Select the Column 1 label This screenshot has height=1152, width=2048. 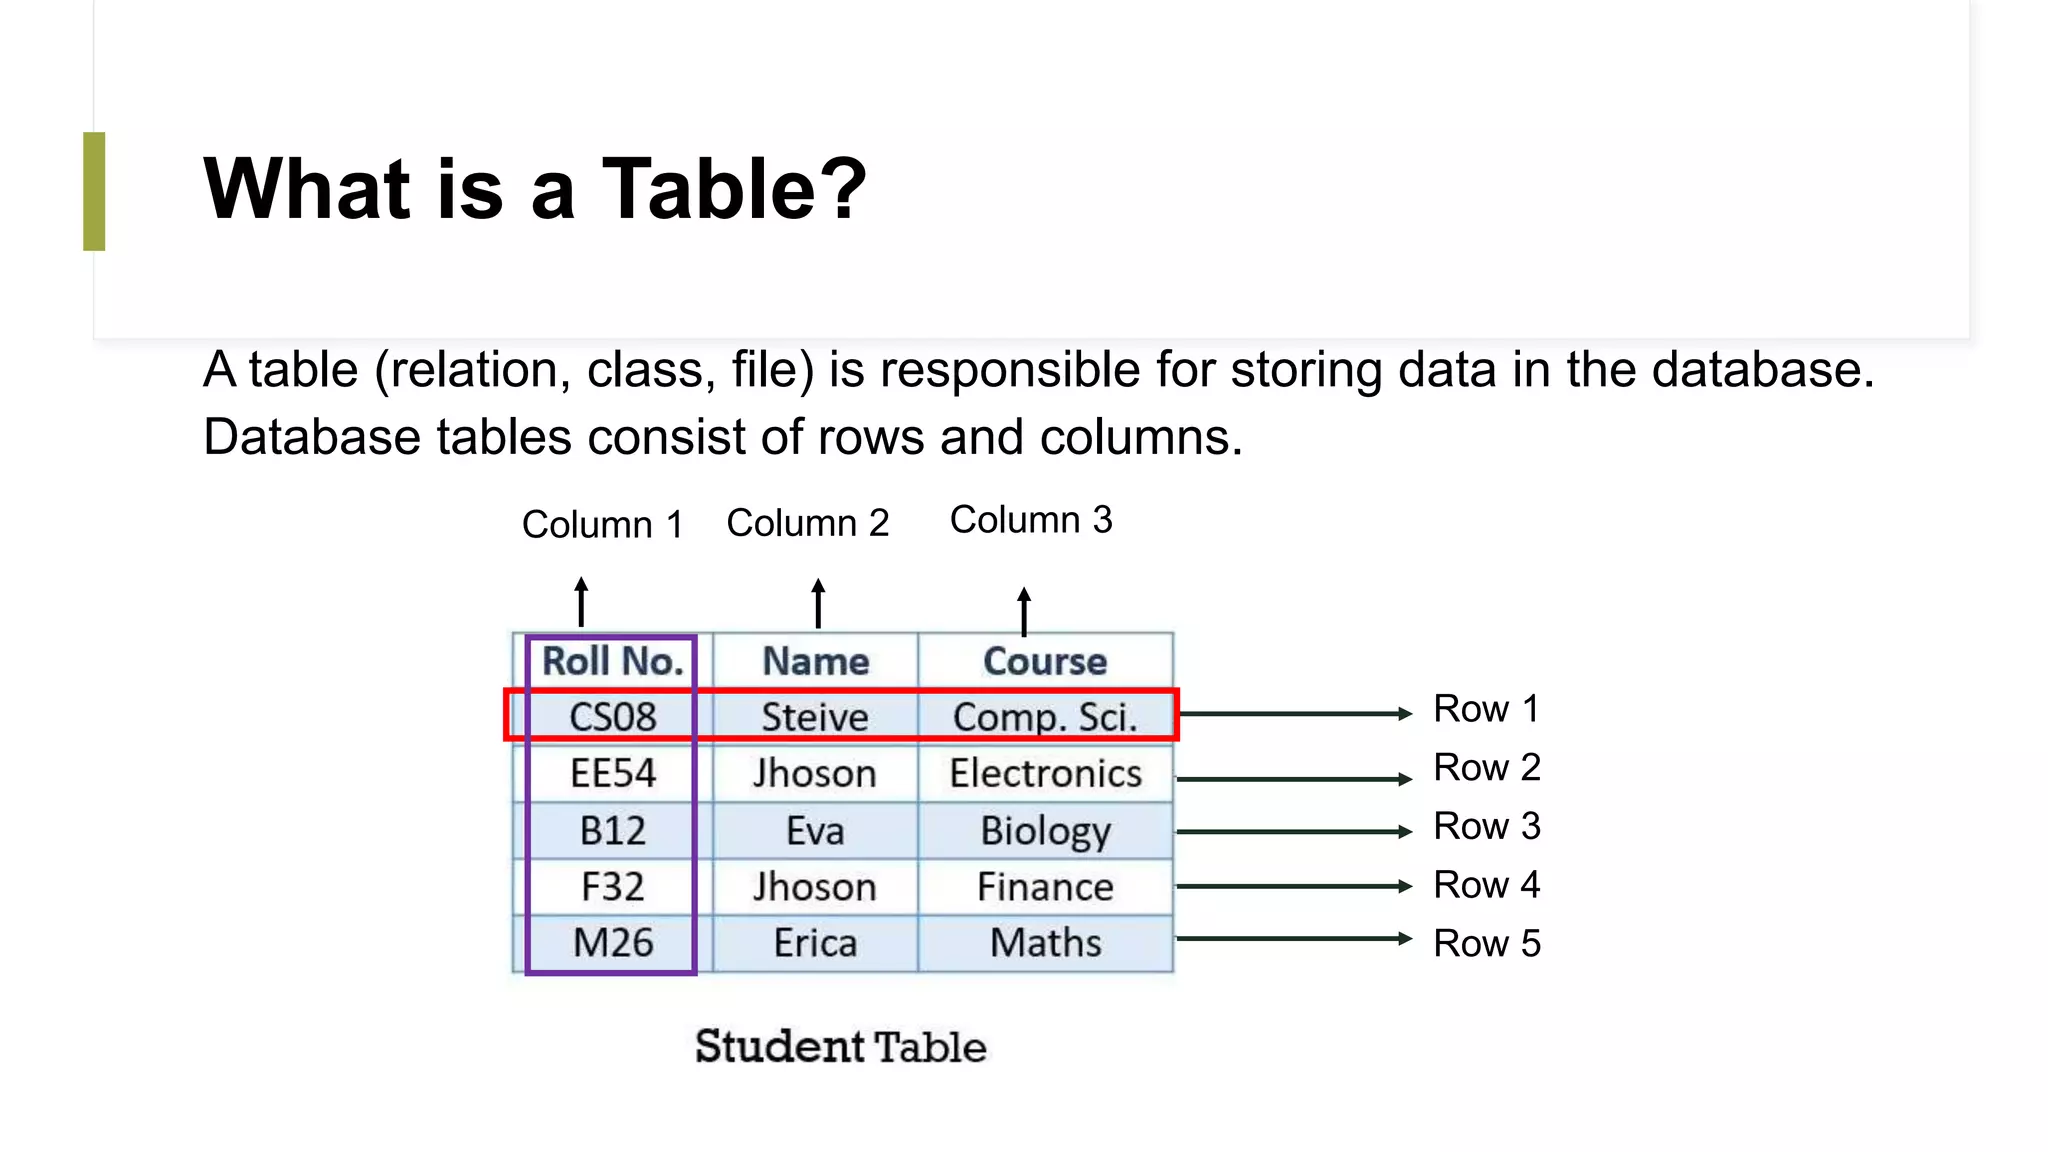[602, 524]
